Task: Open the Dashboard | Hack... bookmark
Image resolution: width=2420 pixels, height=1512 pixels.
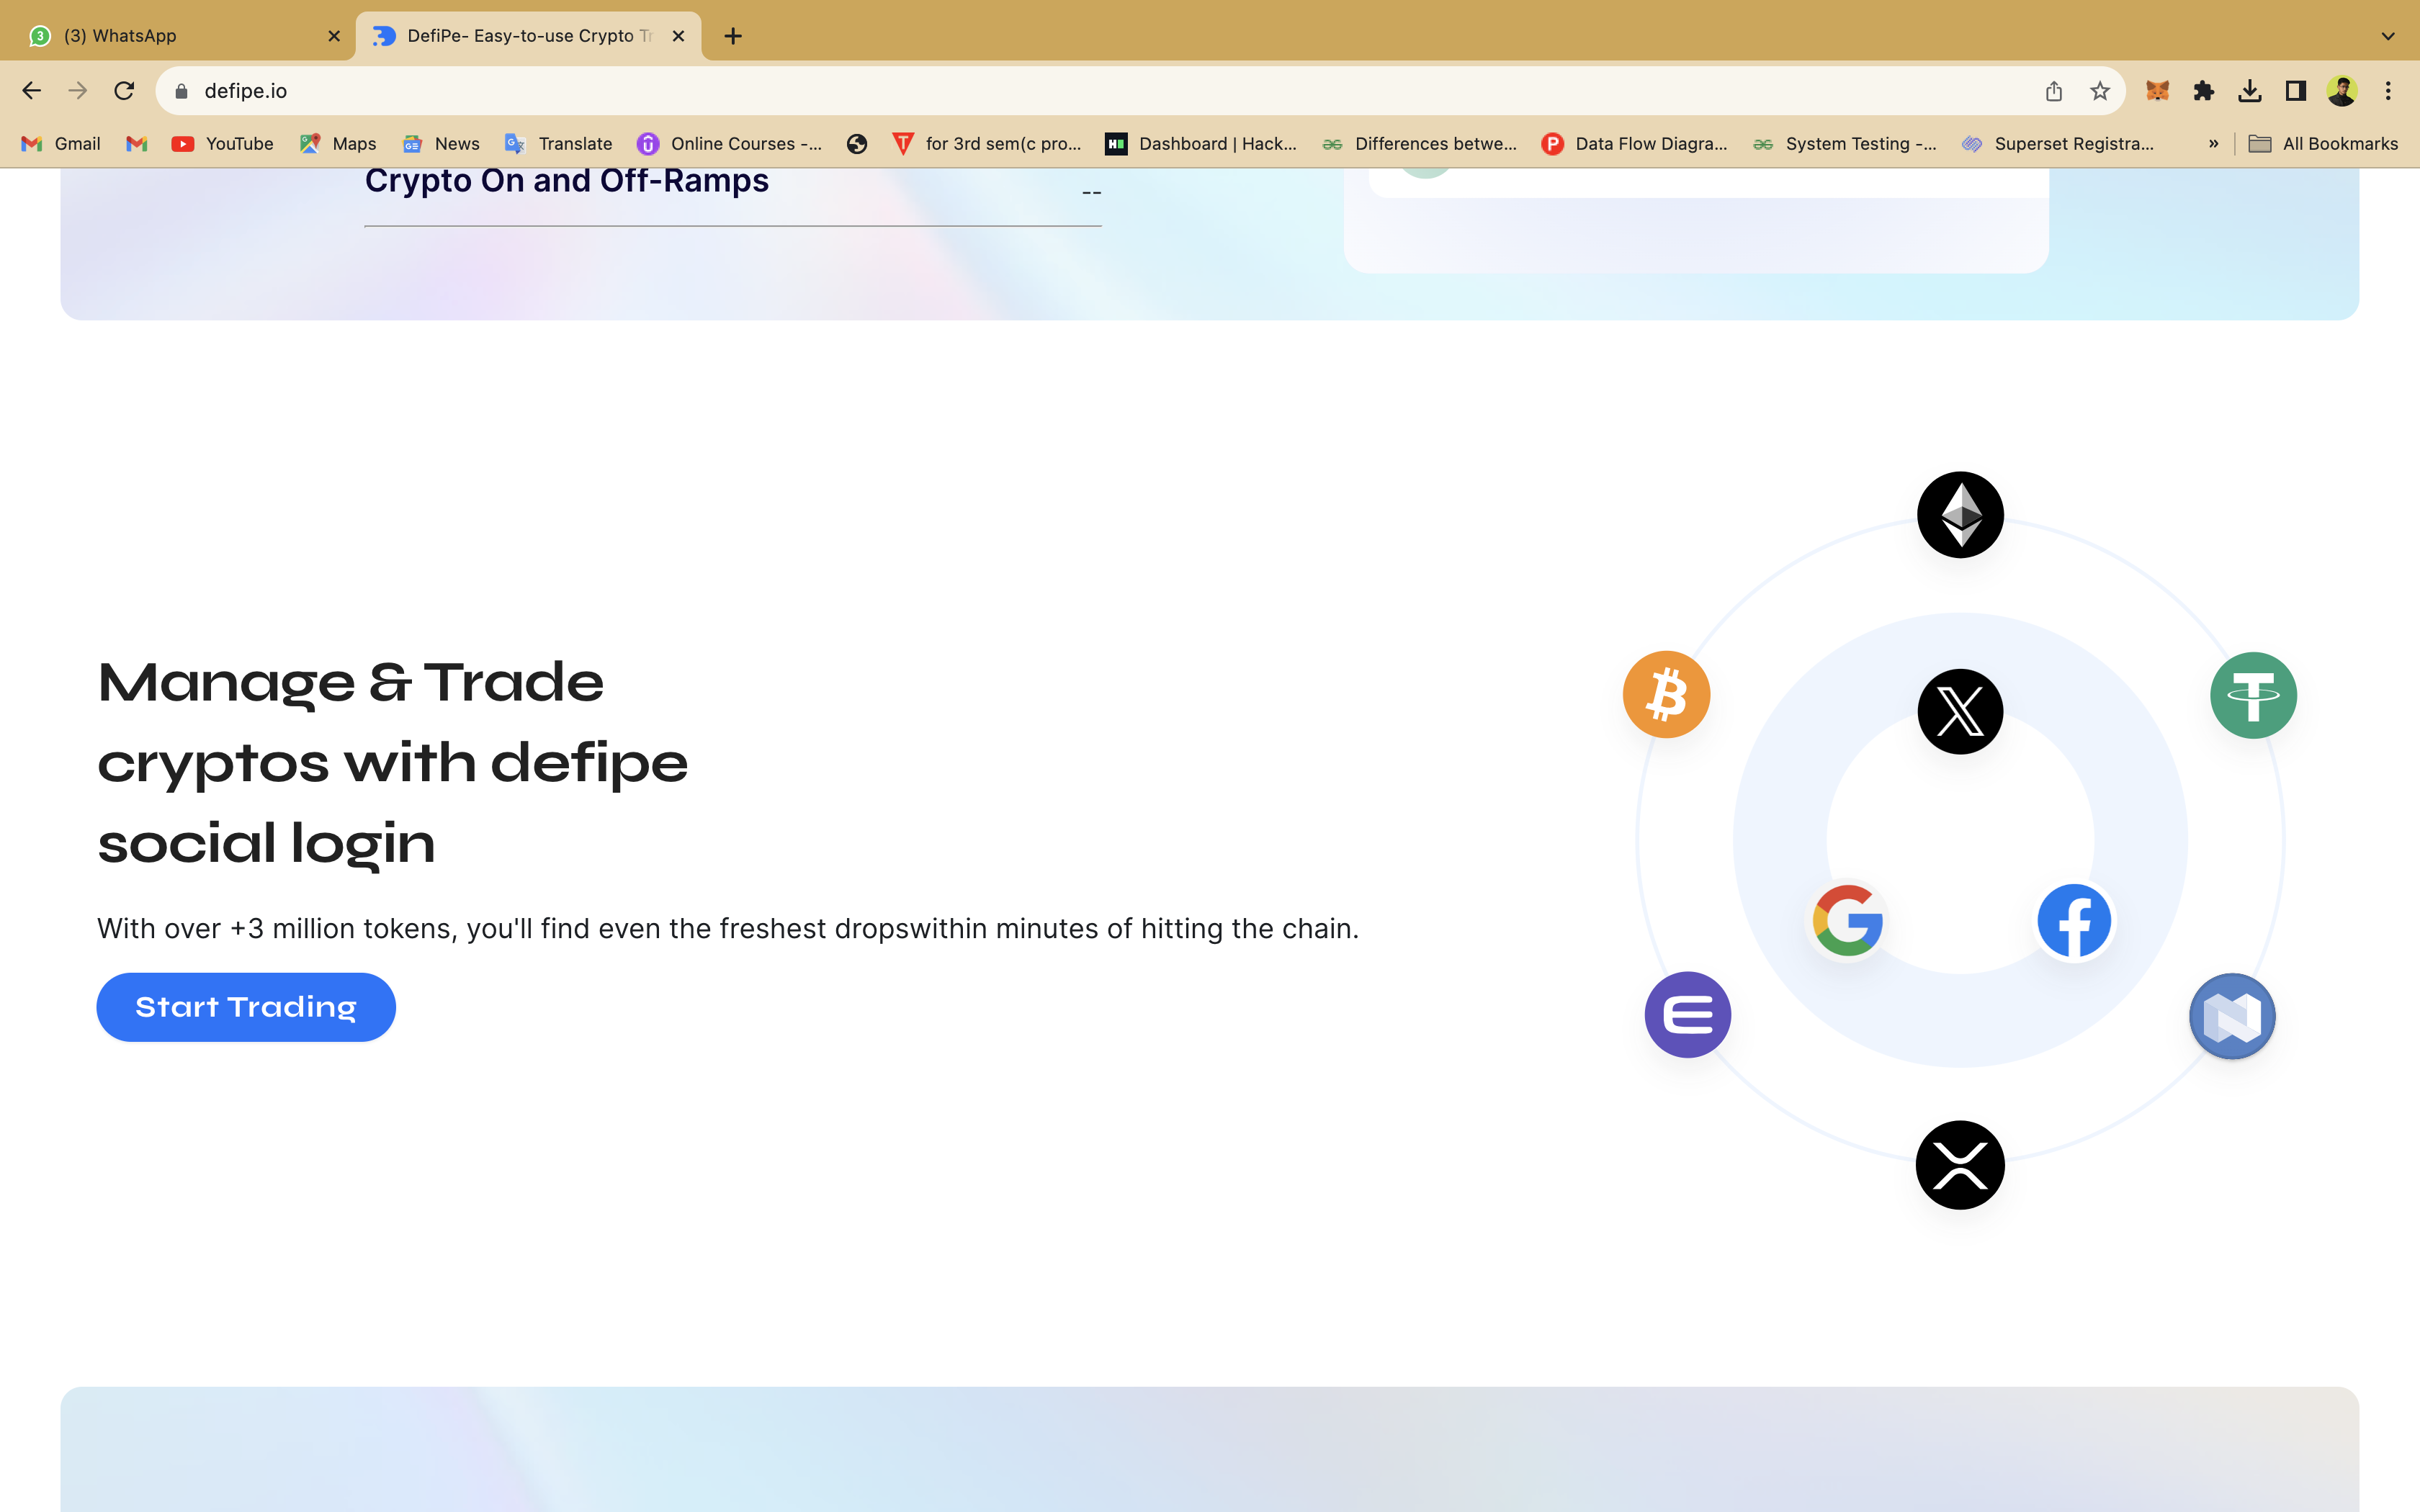Action: 1200,144
